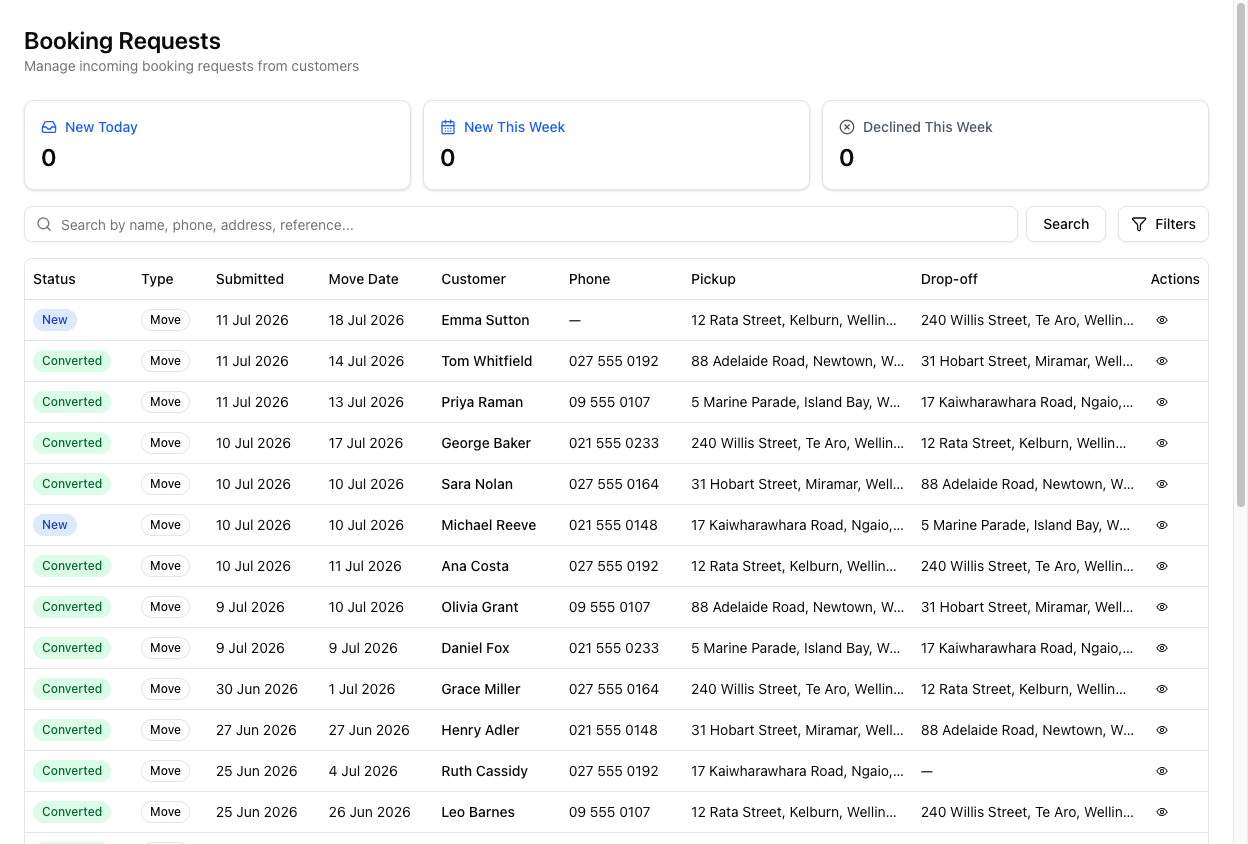Sort by the Status column header
Image resolution: width=1248 pixels, height=844 pixels.
pos(54,279)
